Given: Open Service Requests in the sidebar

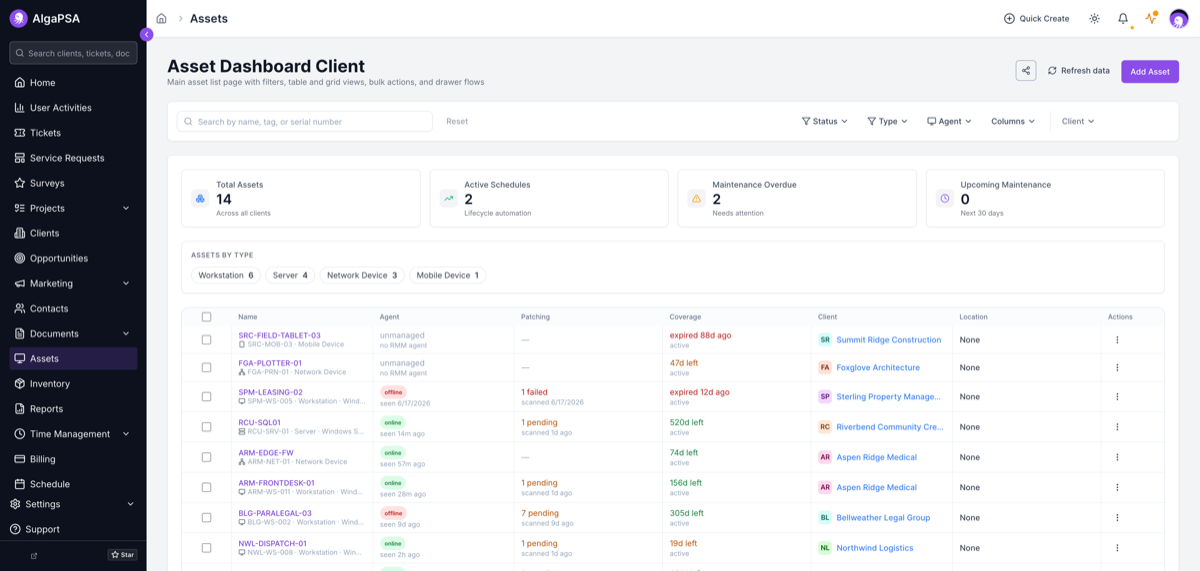Looking at the screenshot, I should pos(73,158).
